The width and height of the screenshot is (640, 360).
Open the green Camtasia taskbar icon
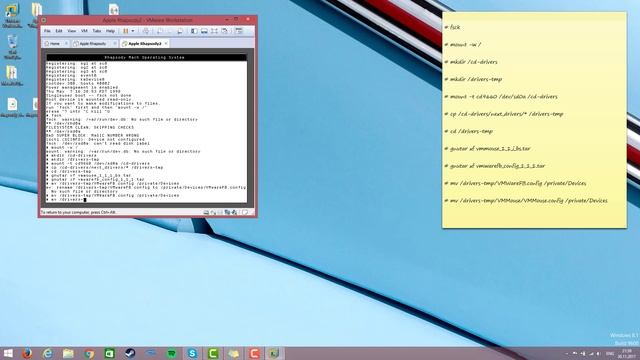click(213, 353)
